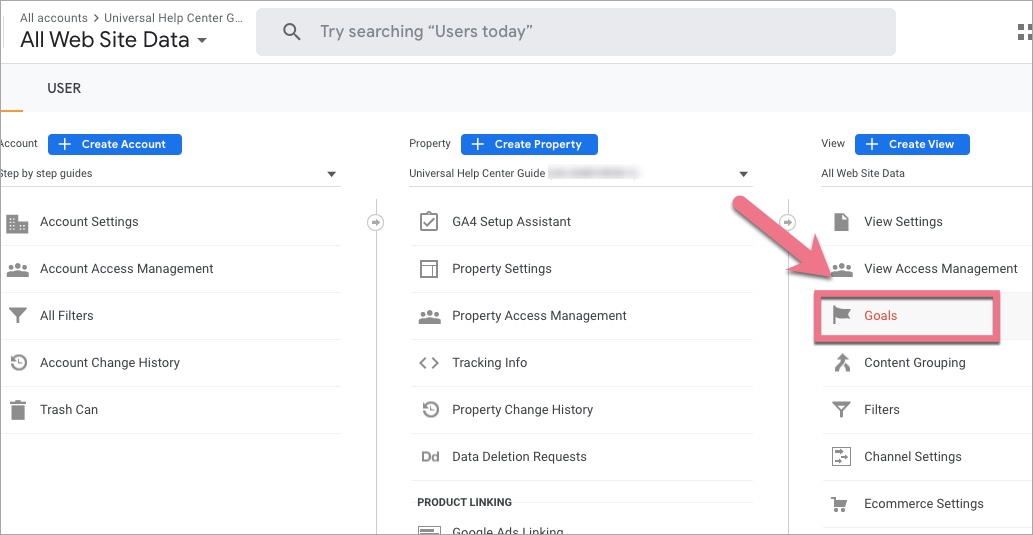Screen dimensions: 1033x535
Task: Open Channel Settings link
Action: 912,457
